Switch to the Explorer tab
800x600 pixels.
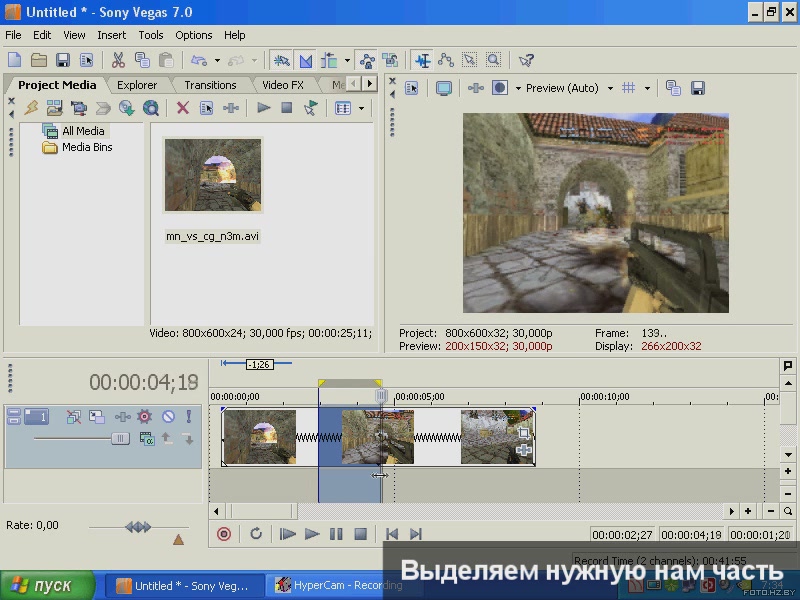coord(137,85)
